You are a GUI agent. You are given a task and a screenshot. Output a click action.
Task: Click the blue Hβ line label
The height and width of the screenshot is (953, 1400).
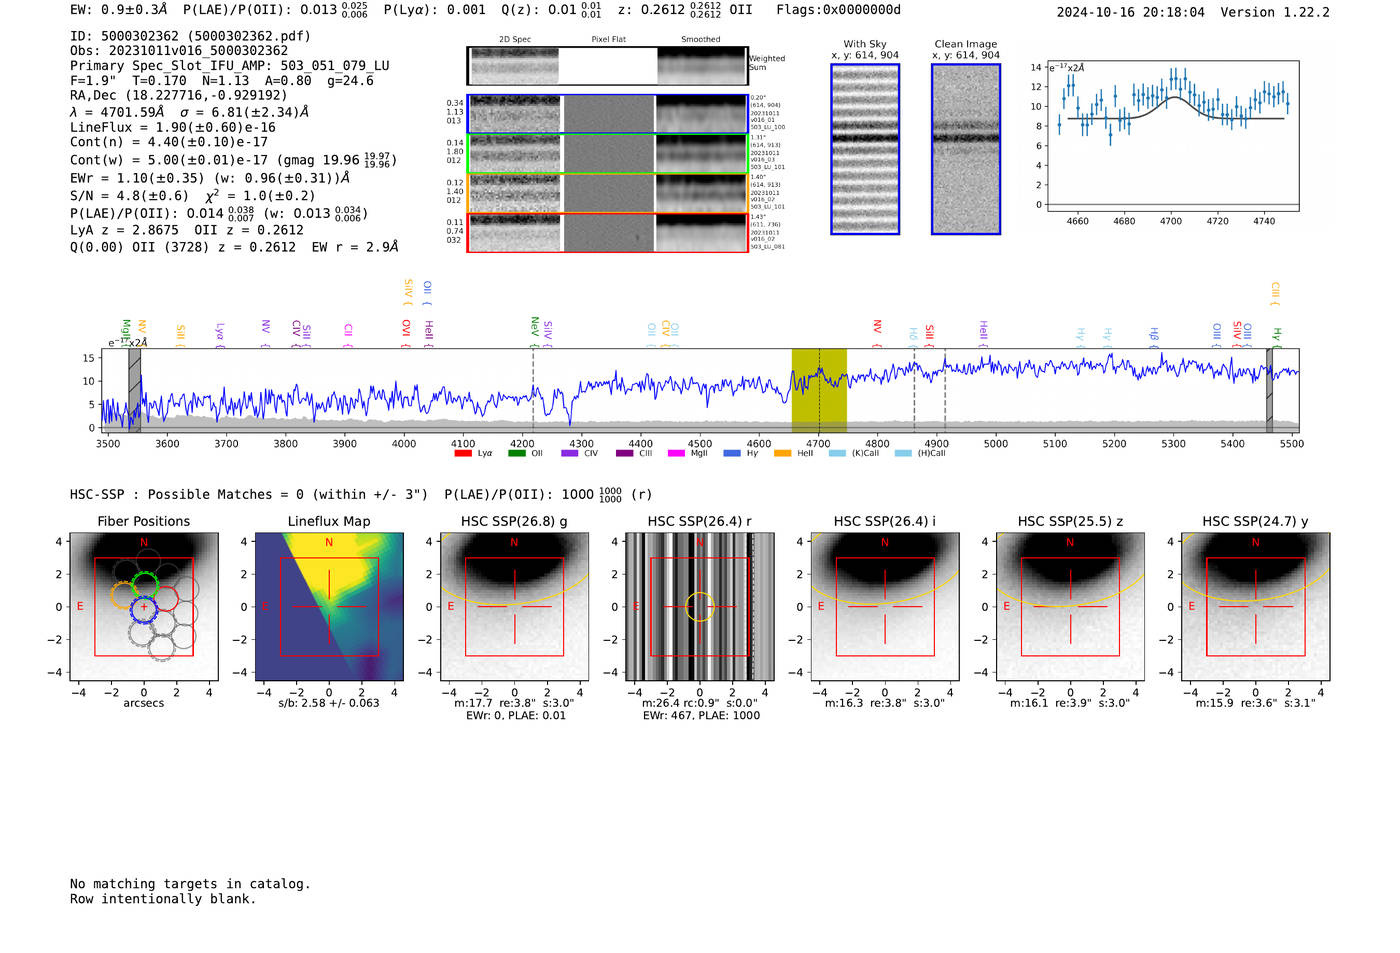pos(1153,334)
